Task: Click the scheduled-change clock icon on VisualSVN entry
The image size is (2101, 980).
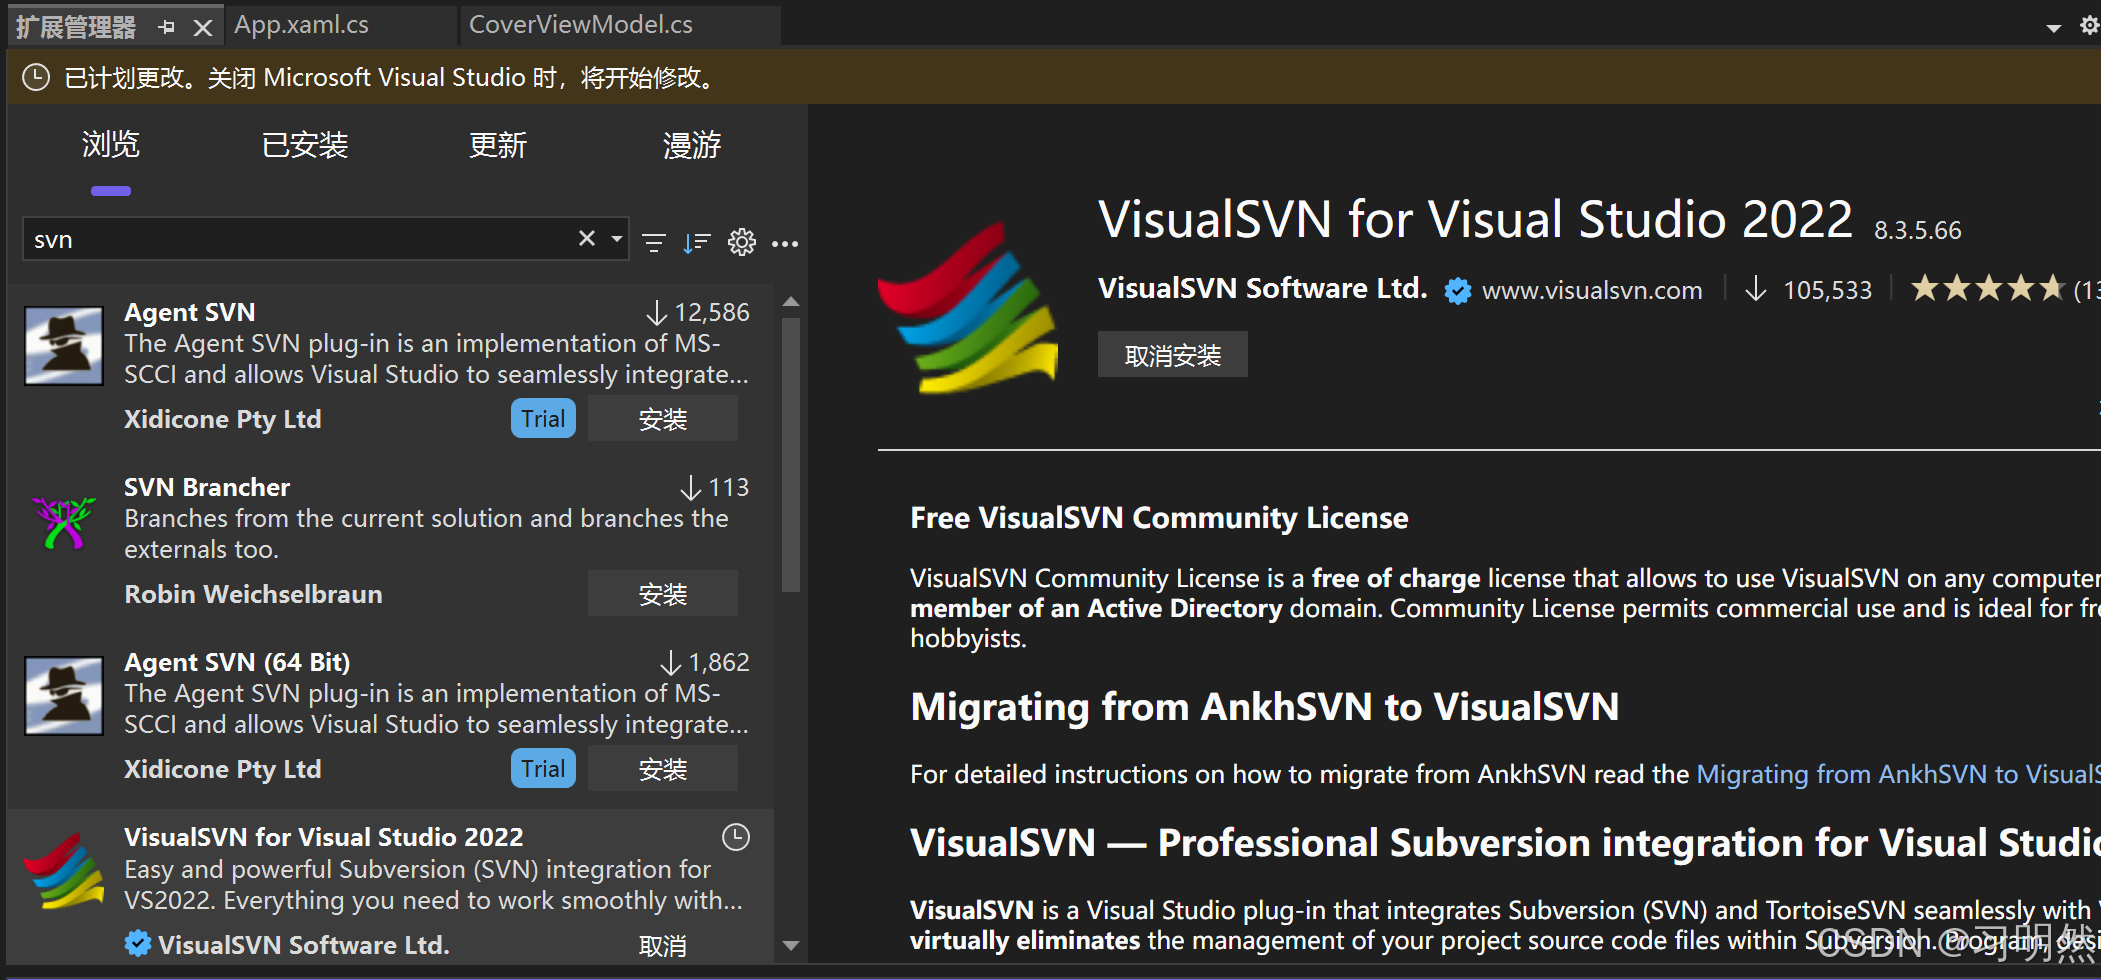Action: pos(737,837)
